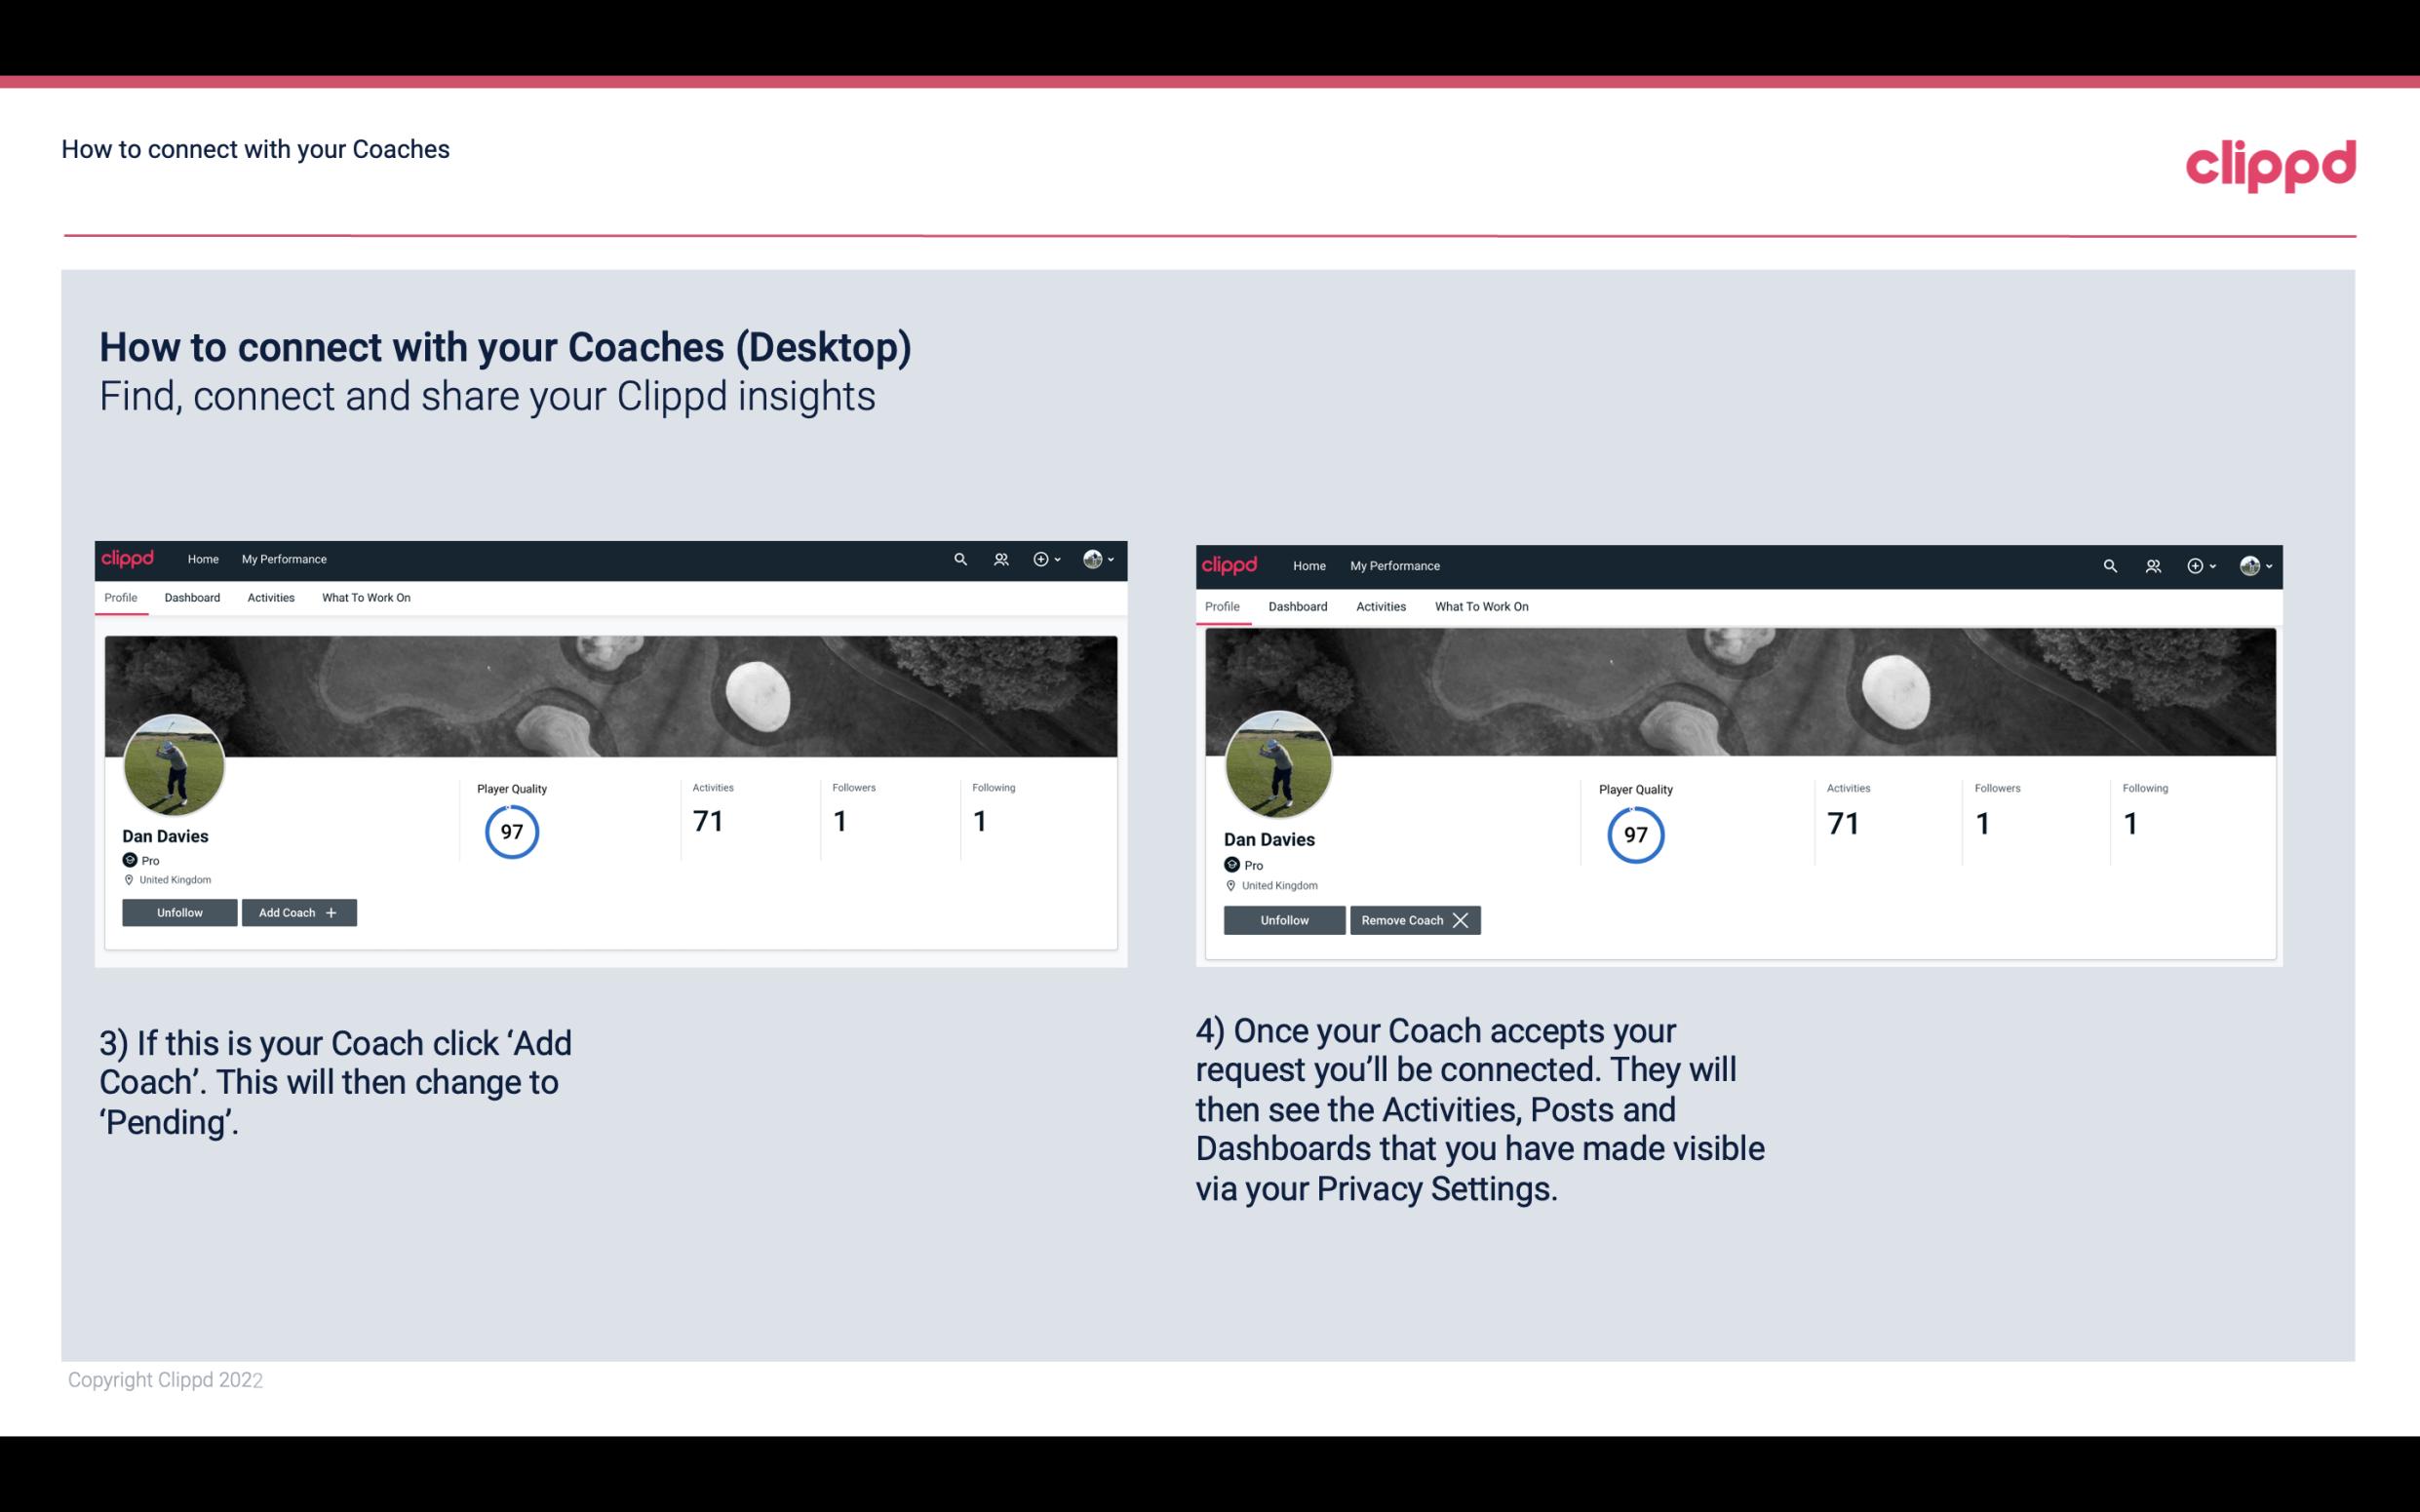
Task: Toggle the Unfollow button right screen
Action: click(1284, 918)
